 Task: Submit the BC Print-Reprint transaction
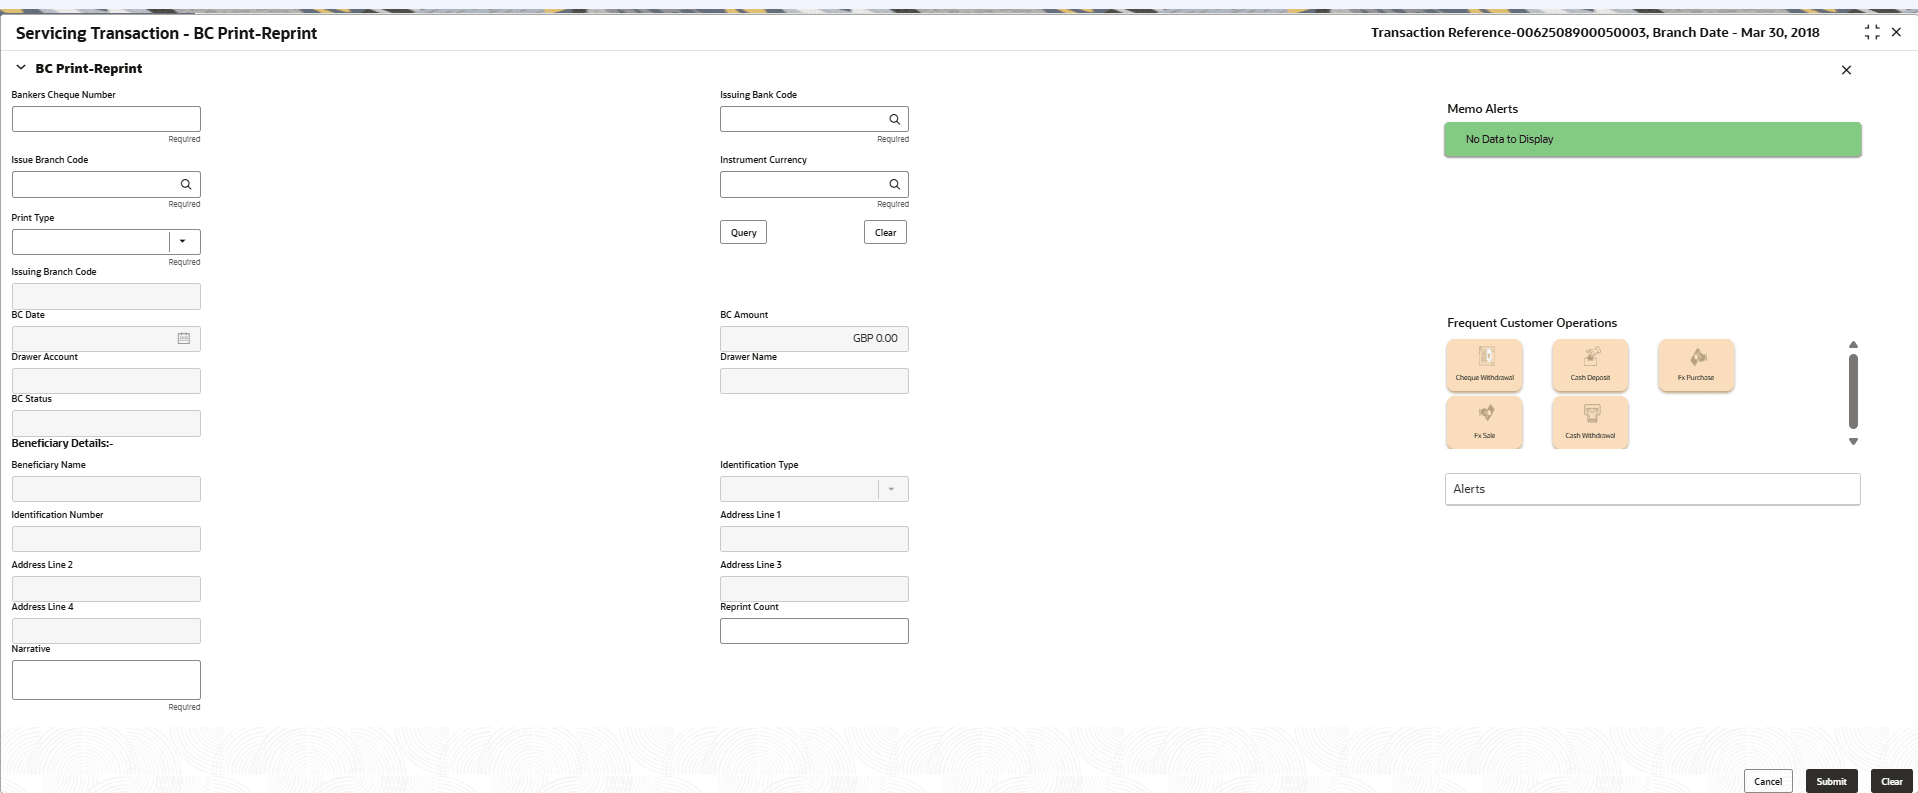tap(1832, 781)
